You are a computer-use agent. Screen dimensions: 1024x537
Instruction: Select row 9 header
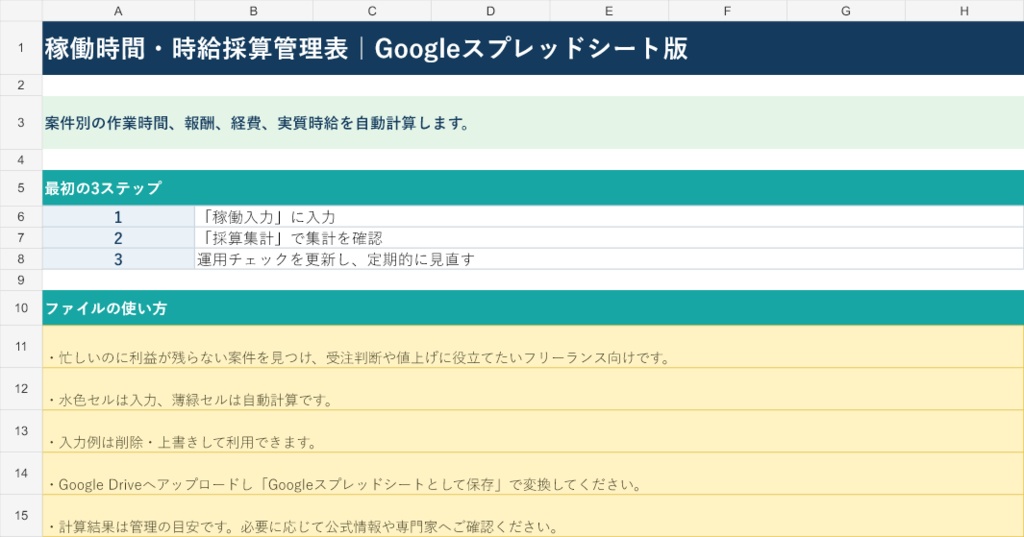[21, 280]
